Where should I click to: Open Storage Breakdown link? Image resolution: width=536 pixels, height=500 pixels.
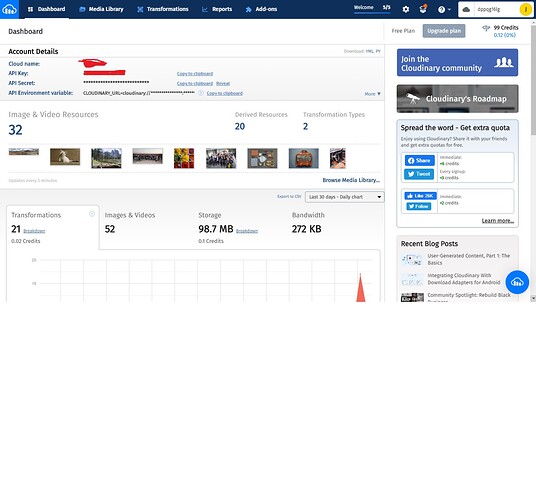(247, 231)
